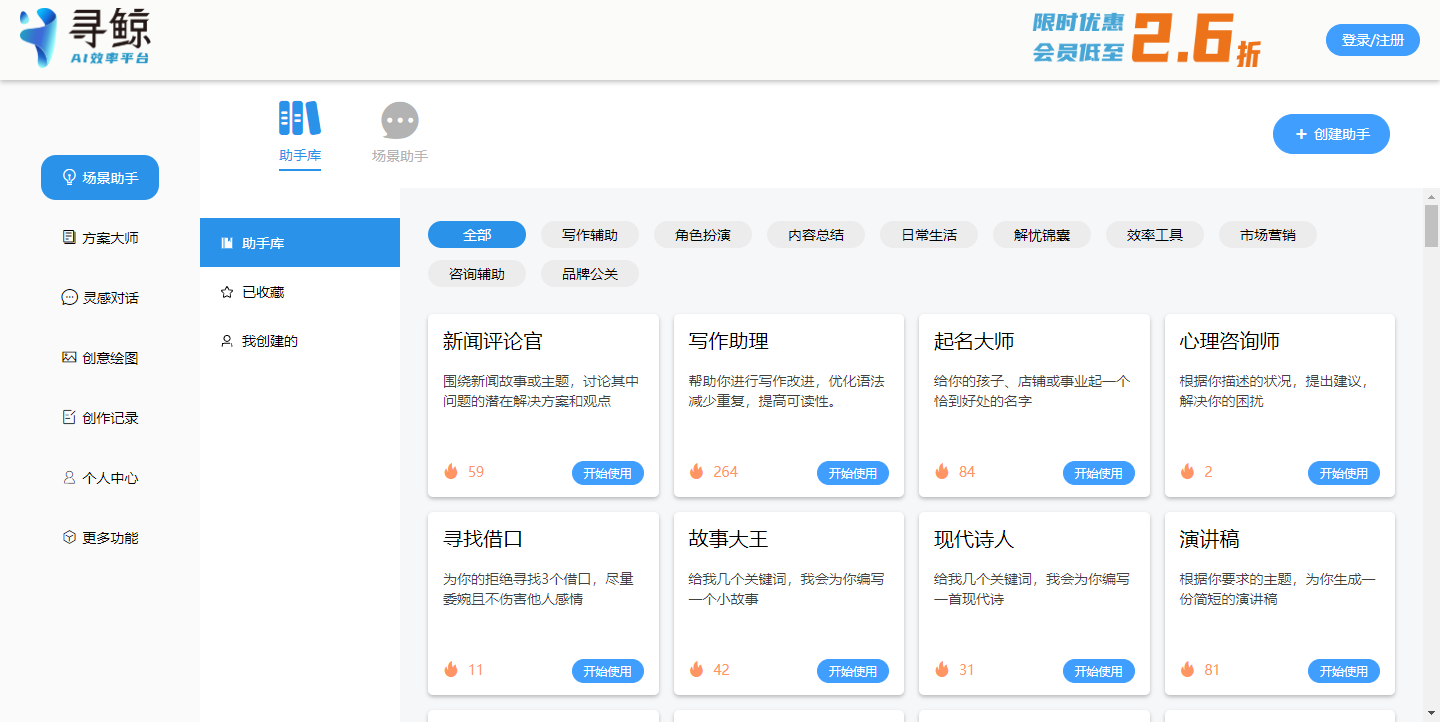1440x722 pixels.
Task: Click the usage count 81 on 演讲稿
Action: [1212, 670]
